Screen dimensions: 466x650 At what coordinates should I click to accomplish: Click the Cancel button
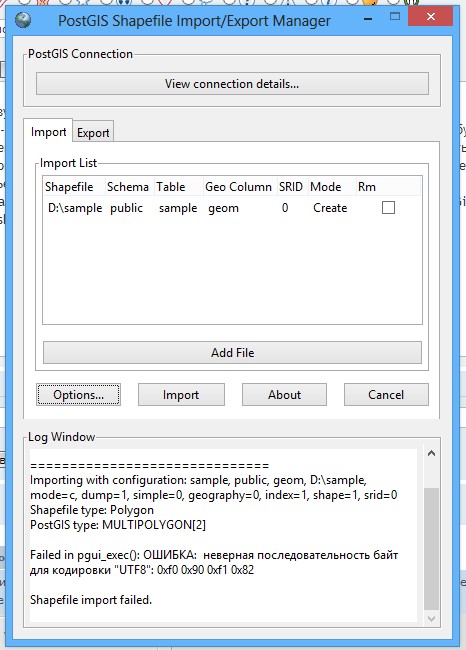coord(386,395)
